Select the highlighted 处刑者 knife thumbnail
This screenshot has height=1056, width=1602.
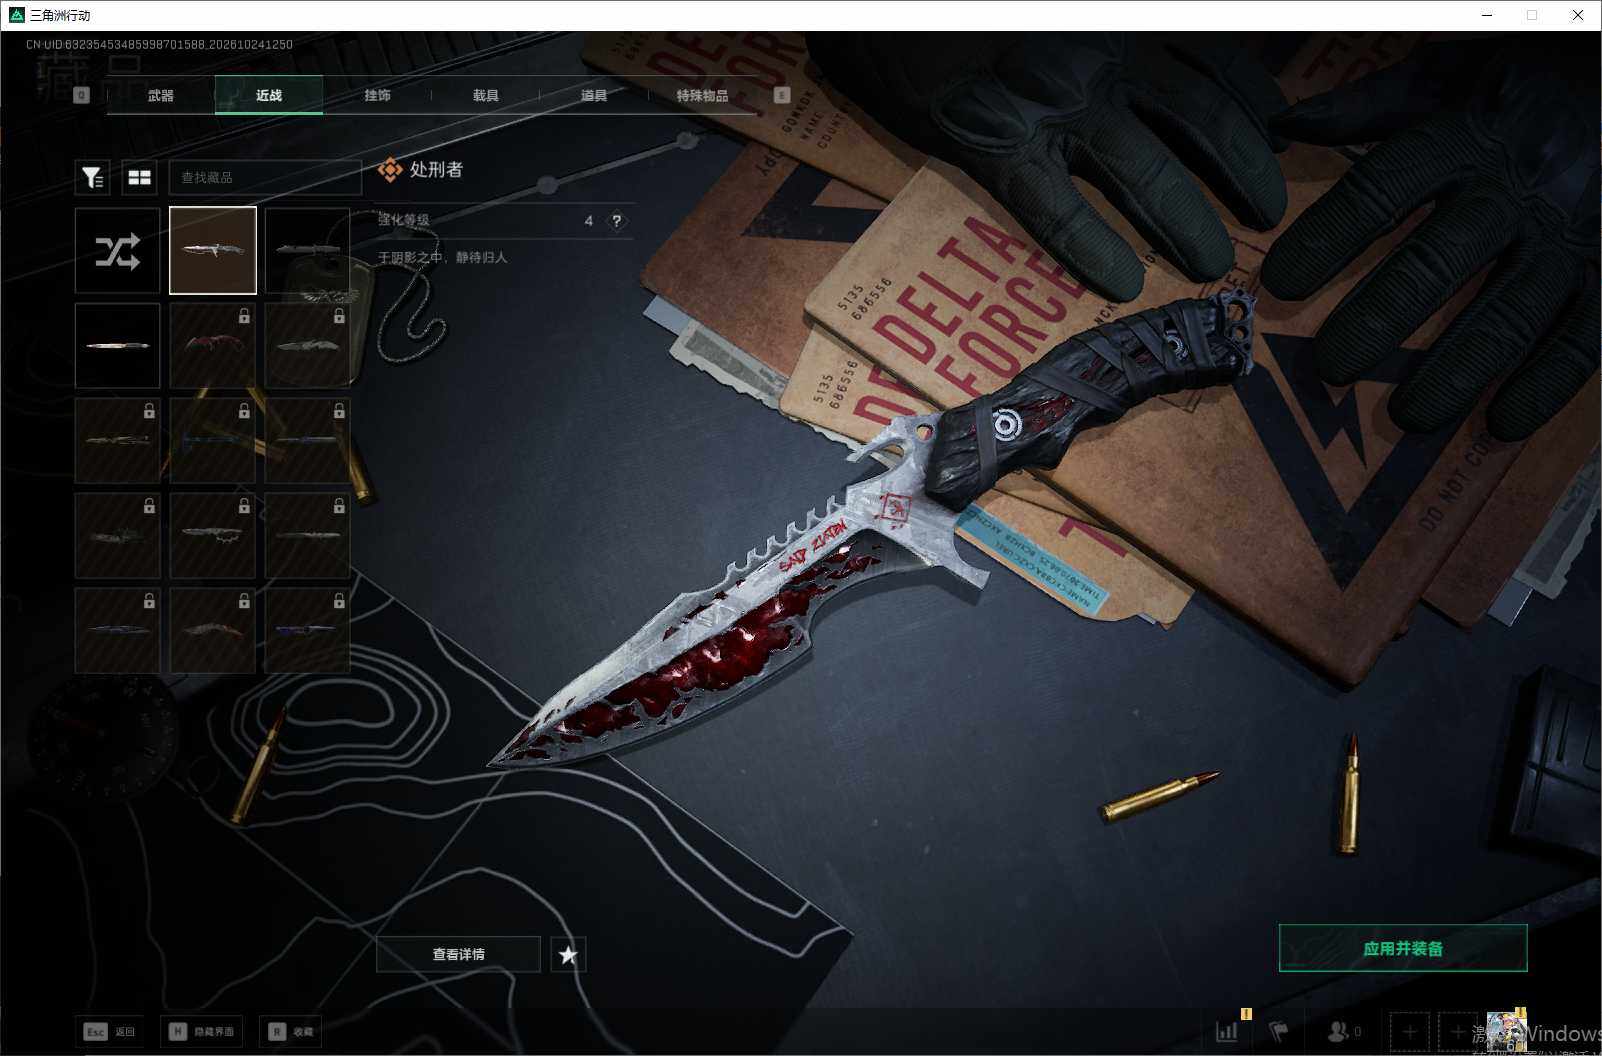213,251
